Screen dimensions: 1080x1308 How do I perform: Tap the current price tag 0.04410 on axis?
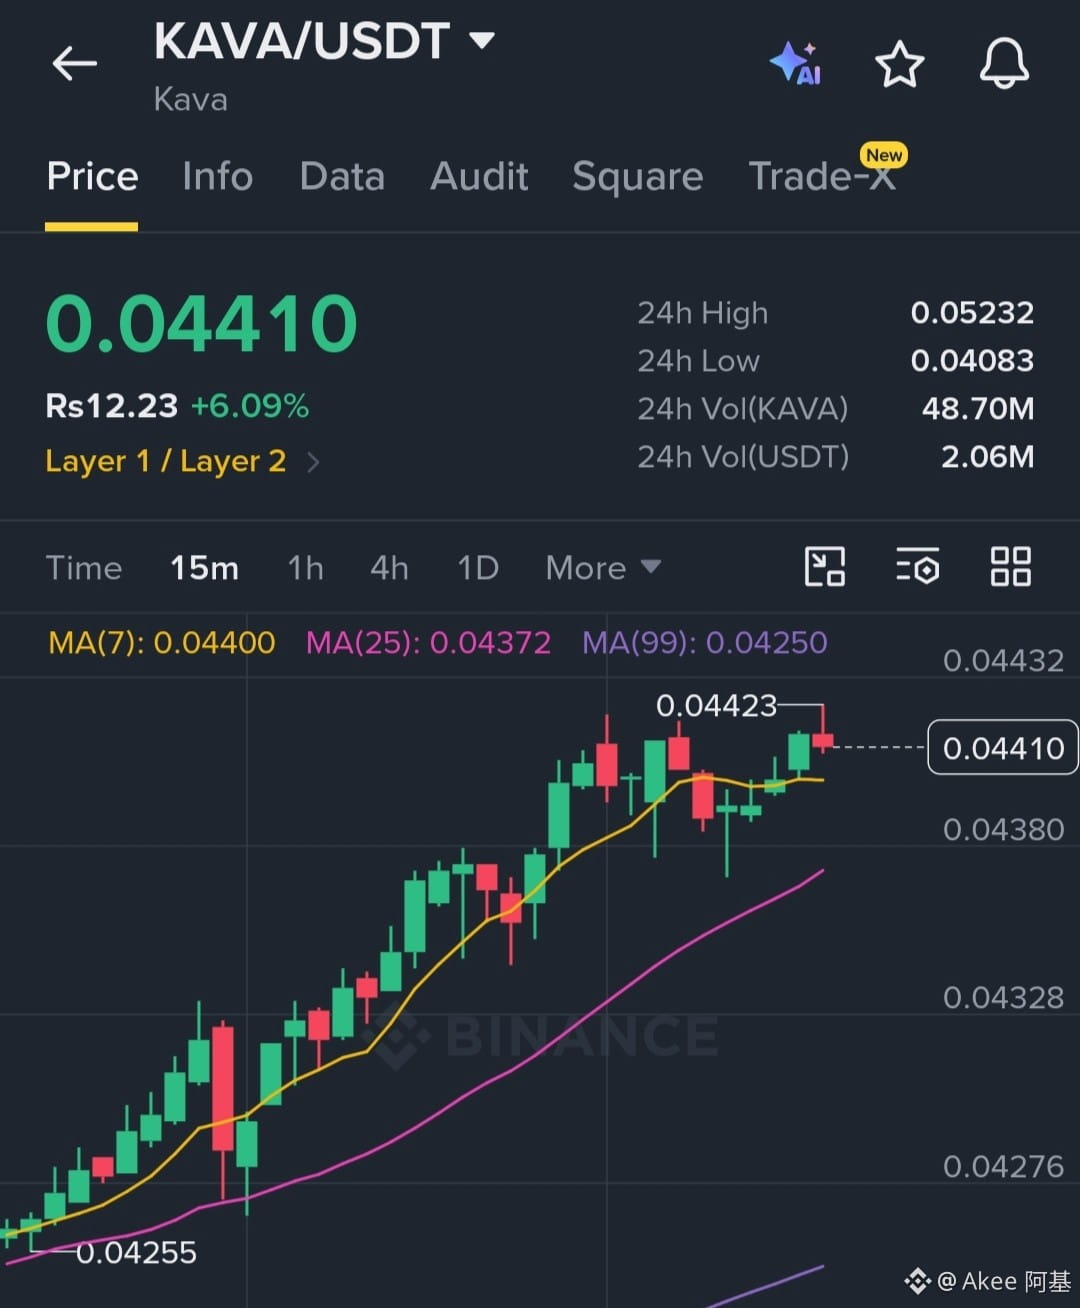pyautogui.click(x=1003, y=748)
